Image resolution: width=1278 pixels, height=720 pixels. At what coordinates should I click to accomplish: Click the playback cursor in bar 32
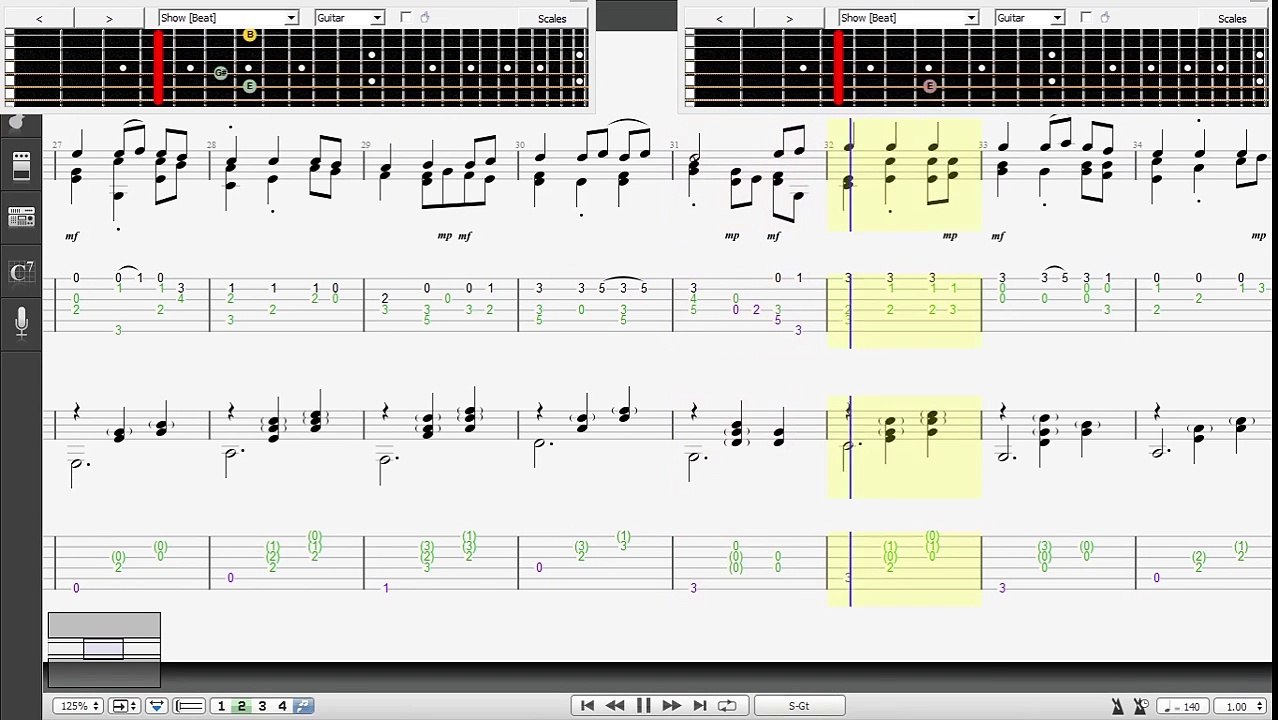[x=850, y=362]
